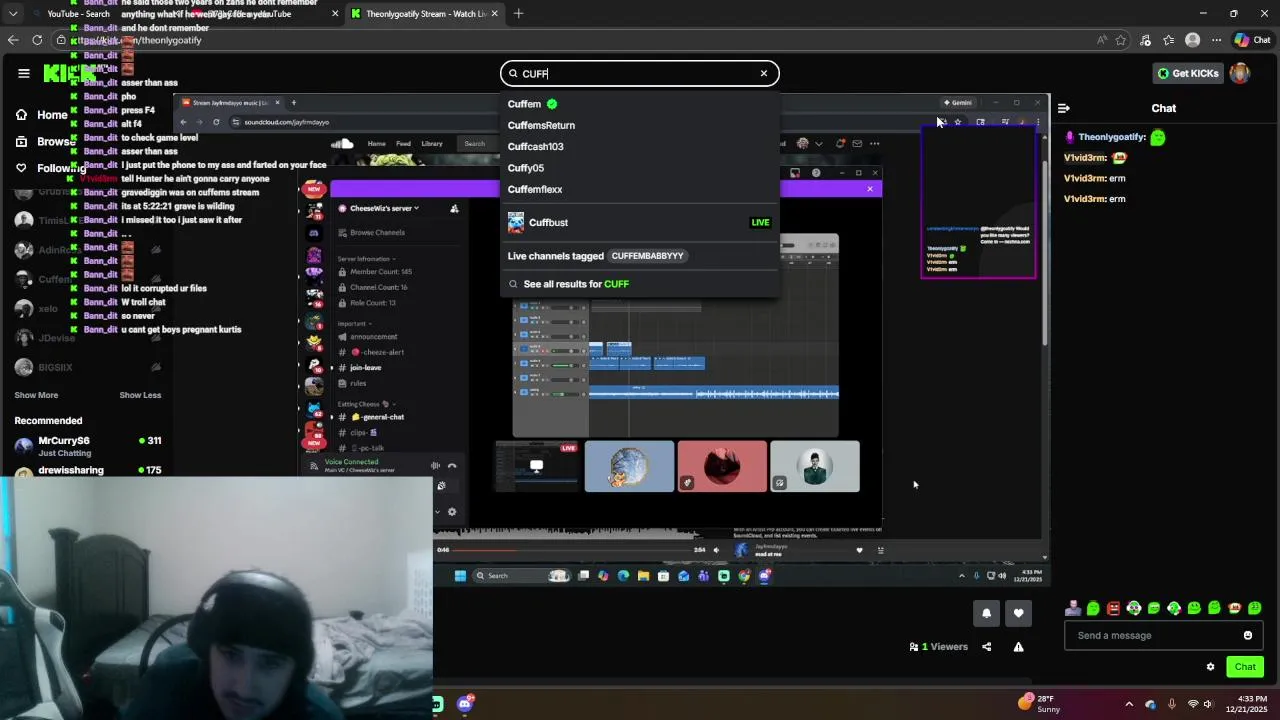This screenshot has width=1280, height=720.
Task: Open the Discord icon in the Windows taskbar
Action: [x=465, y=704]
